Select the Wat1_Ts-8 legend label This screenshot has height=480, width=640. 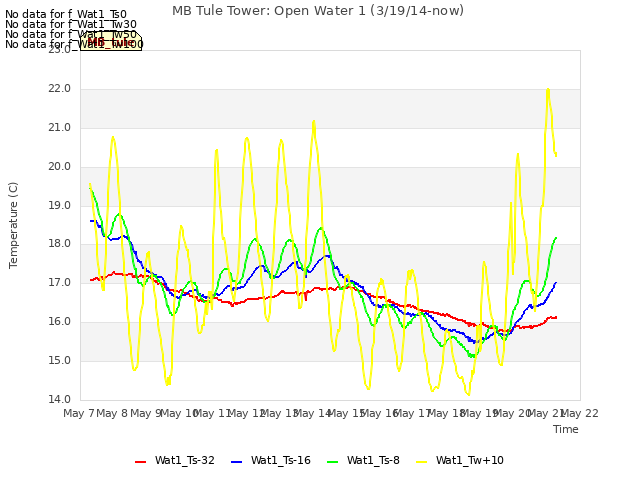(373, 460)
